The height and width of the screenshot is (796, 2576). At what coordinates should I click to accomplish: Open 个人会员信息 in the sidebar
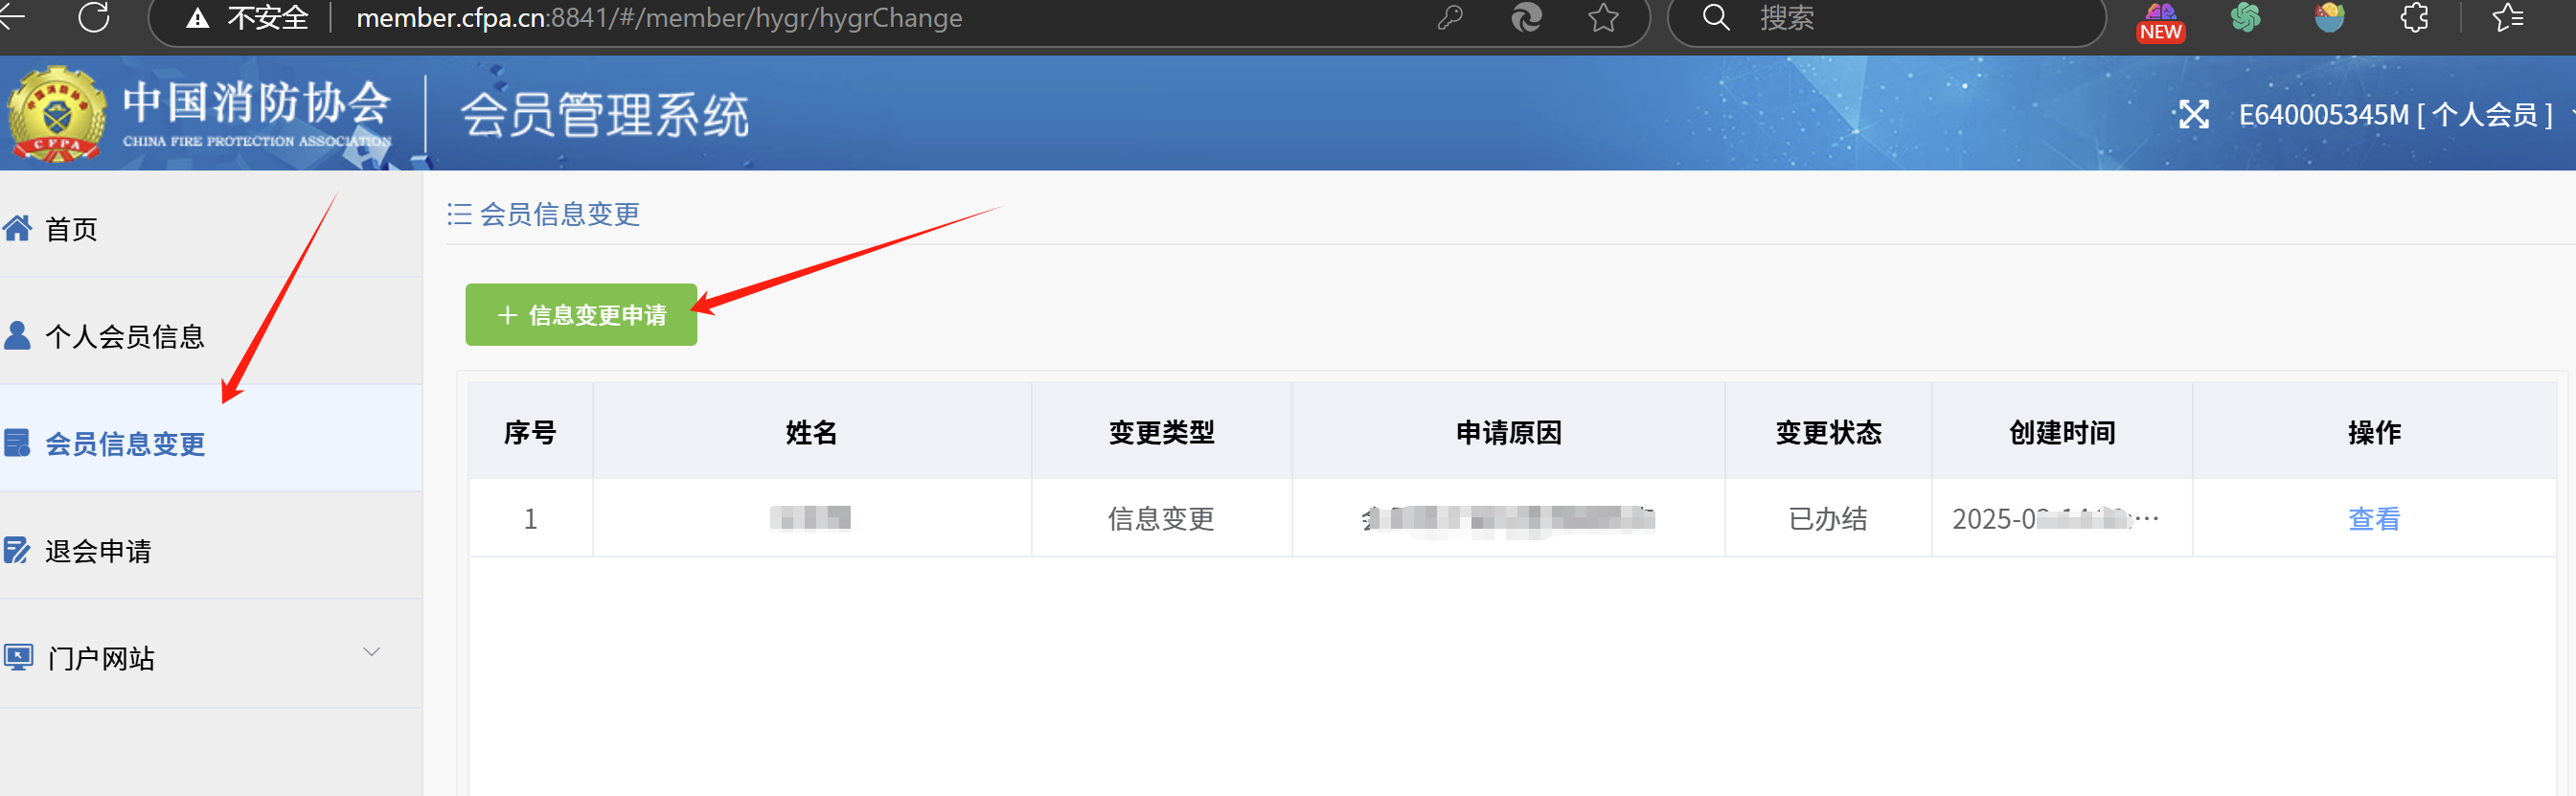tap(124, 336)
